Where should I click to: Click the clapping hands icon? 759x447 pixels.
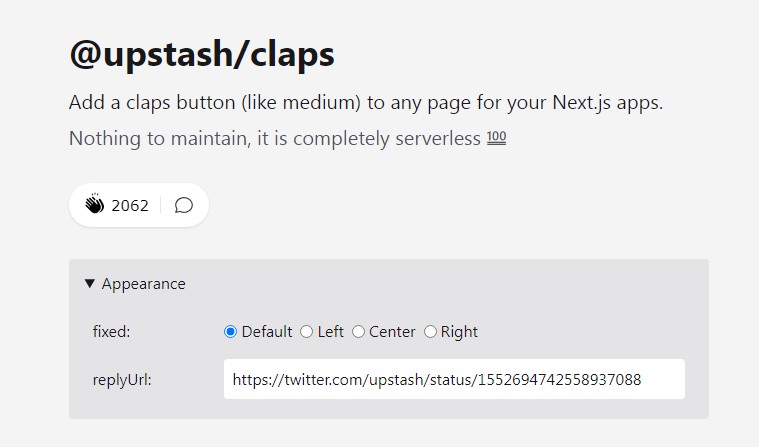(x=95, y=205)
